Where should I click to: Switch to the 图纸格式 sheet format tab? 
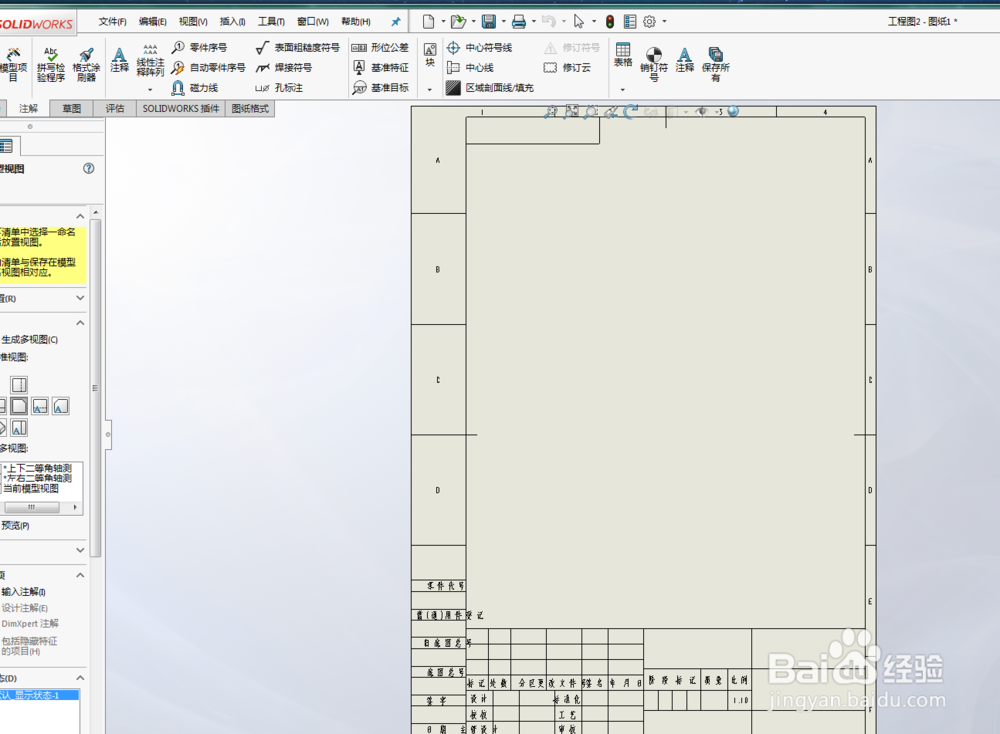[x=250, y=108]
